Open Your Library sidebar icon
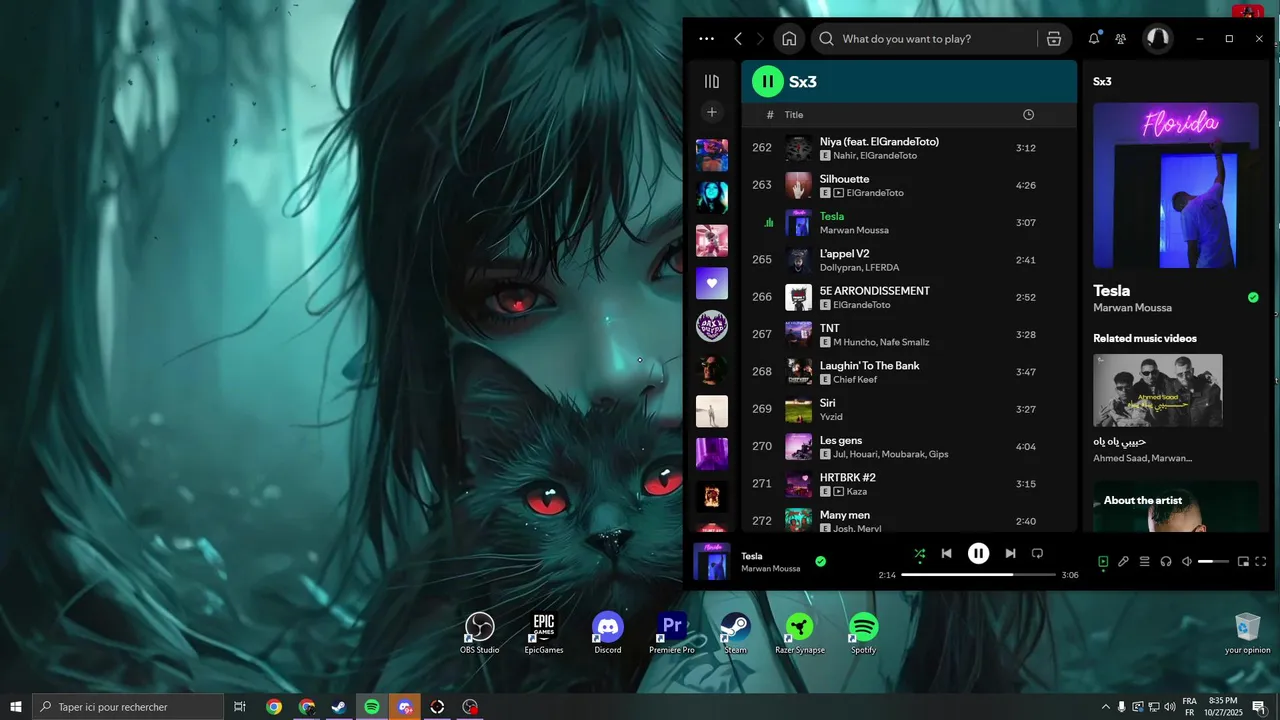This screenshot has height=720, width=1280. tap(712, 81)
